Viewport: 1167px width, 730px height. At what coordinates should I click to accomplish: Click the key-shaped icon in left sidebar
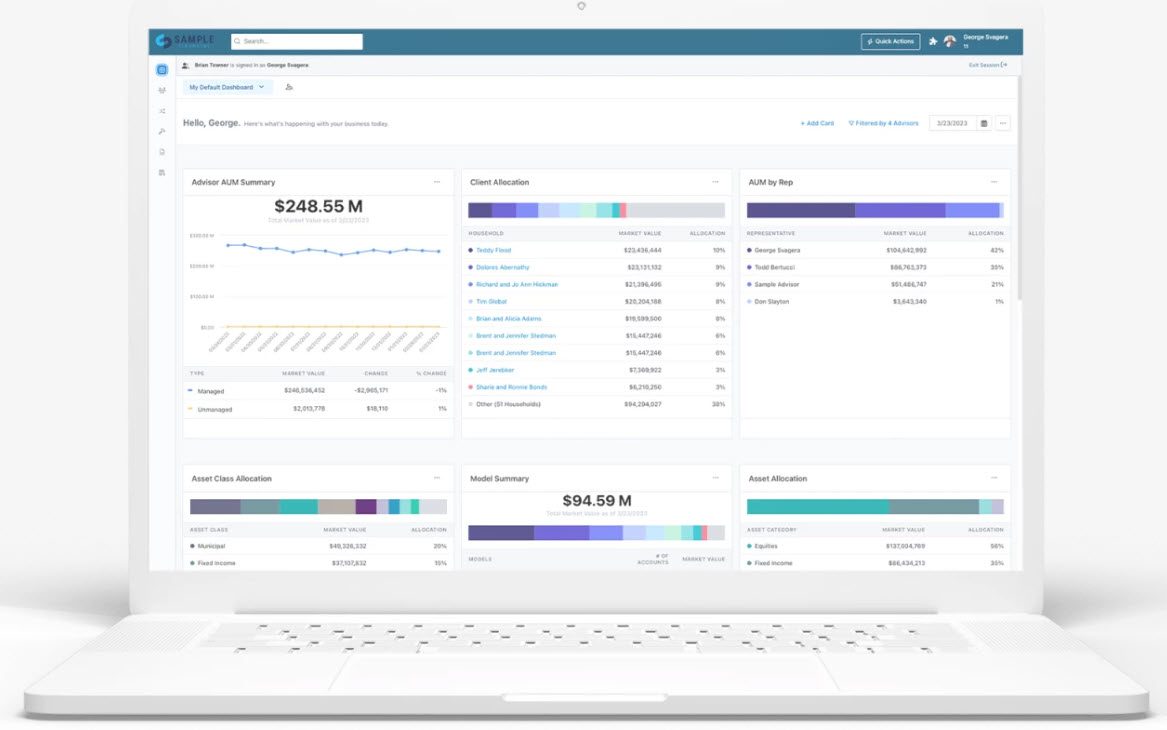pos(162,132)
